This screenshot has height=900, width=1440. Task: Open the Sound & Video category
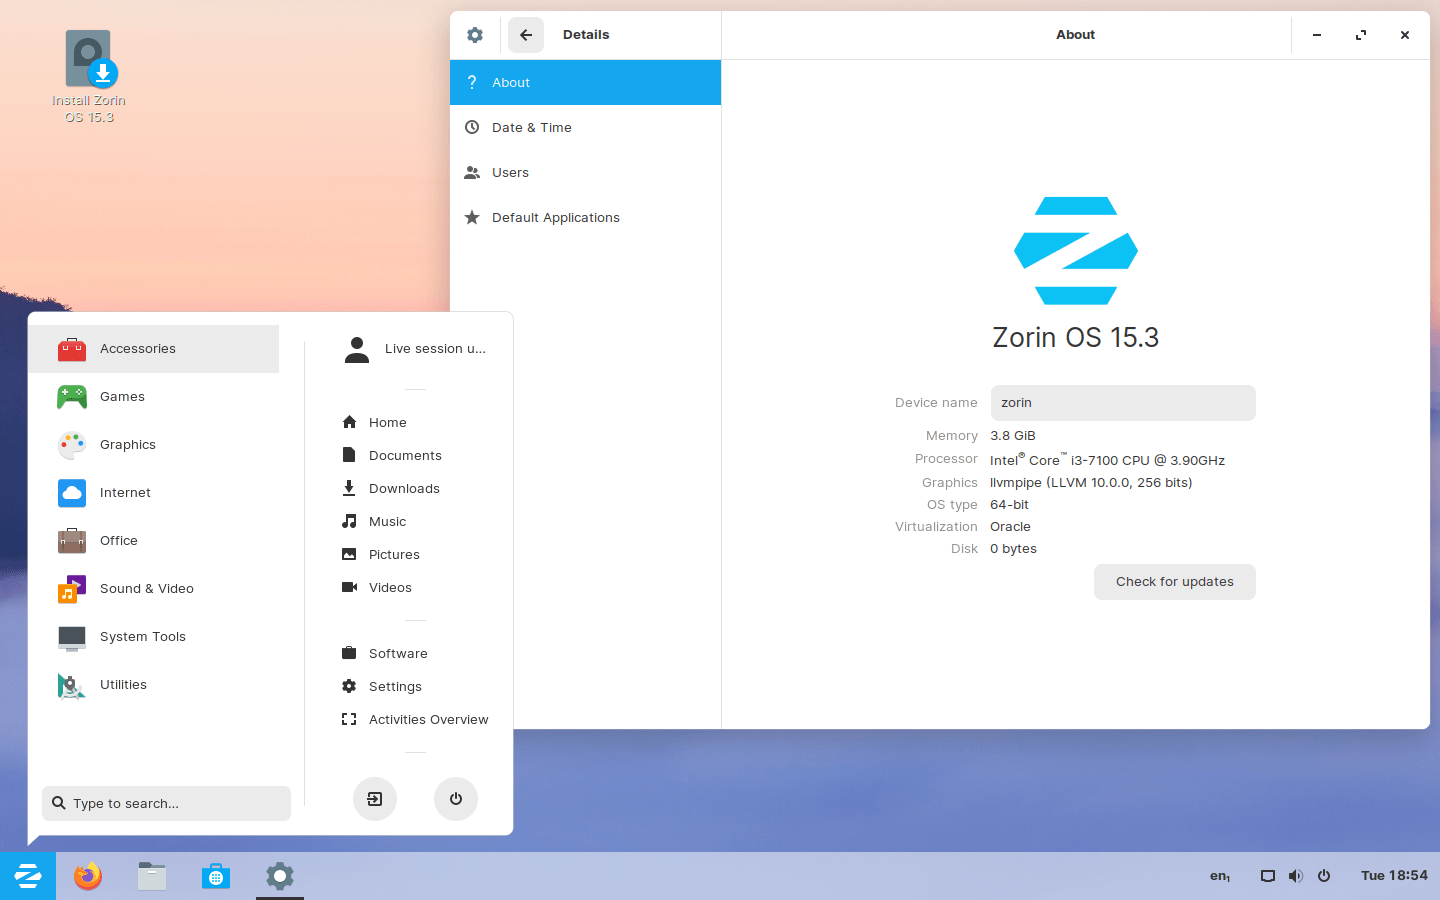(x=153, y=589)
